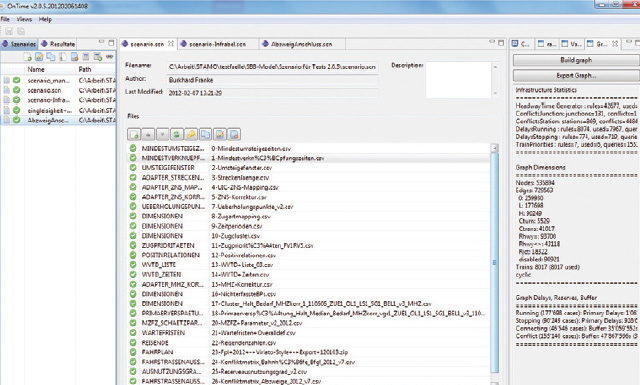Screen dimensions: 640x385
Task: Click the new scenario icon in Scenarios toolbar
Action: coord(27,57)
